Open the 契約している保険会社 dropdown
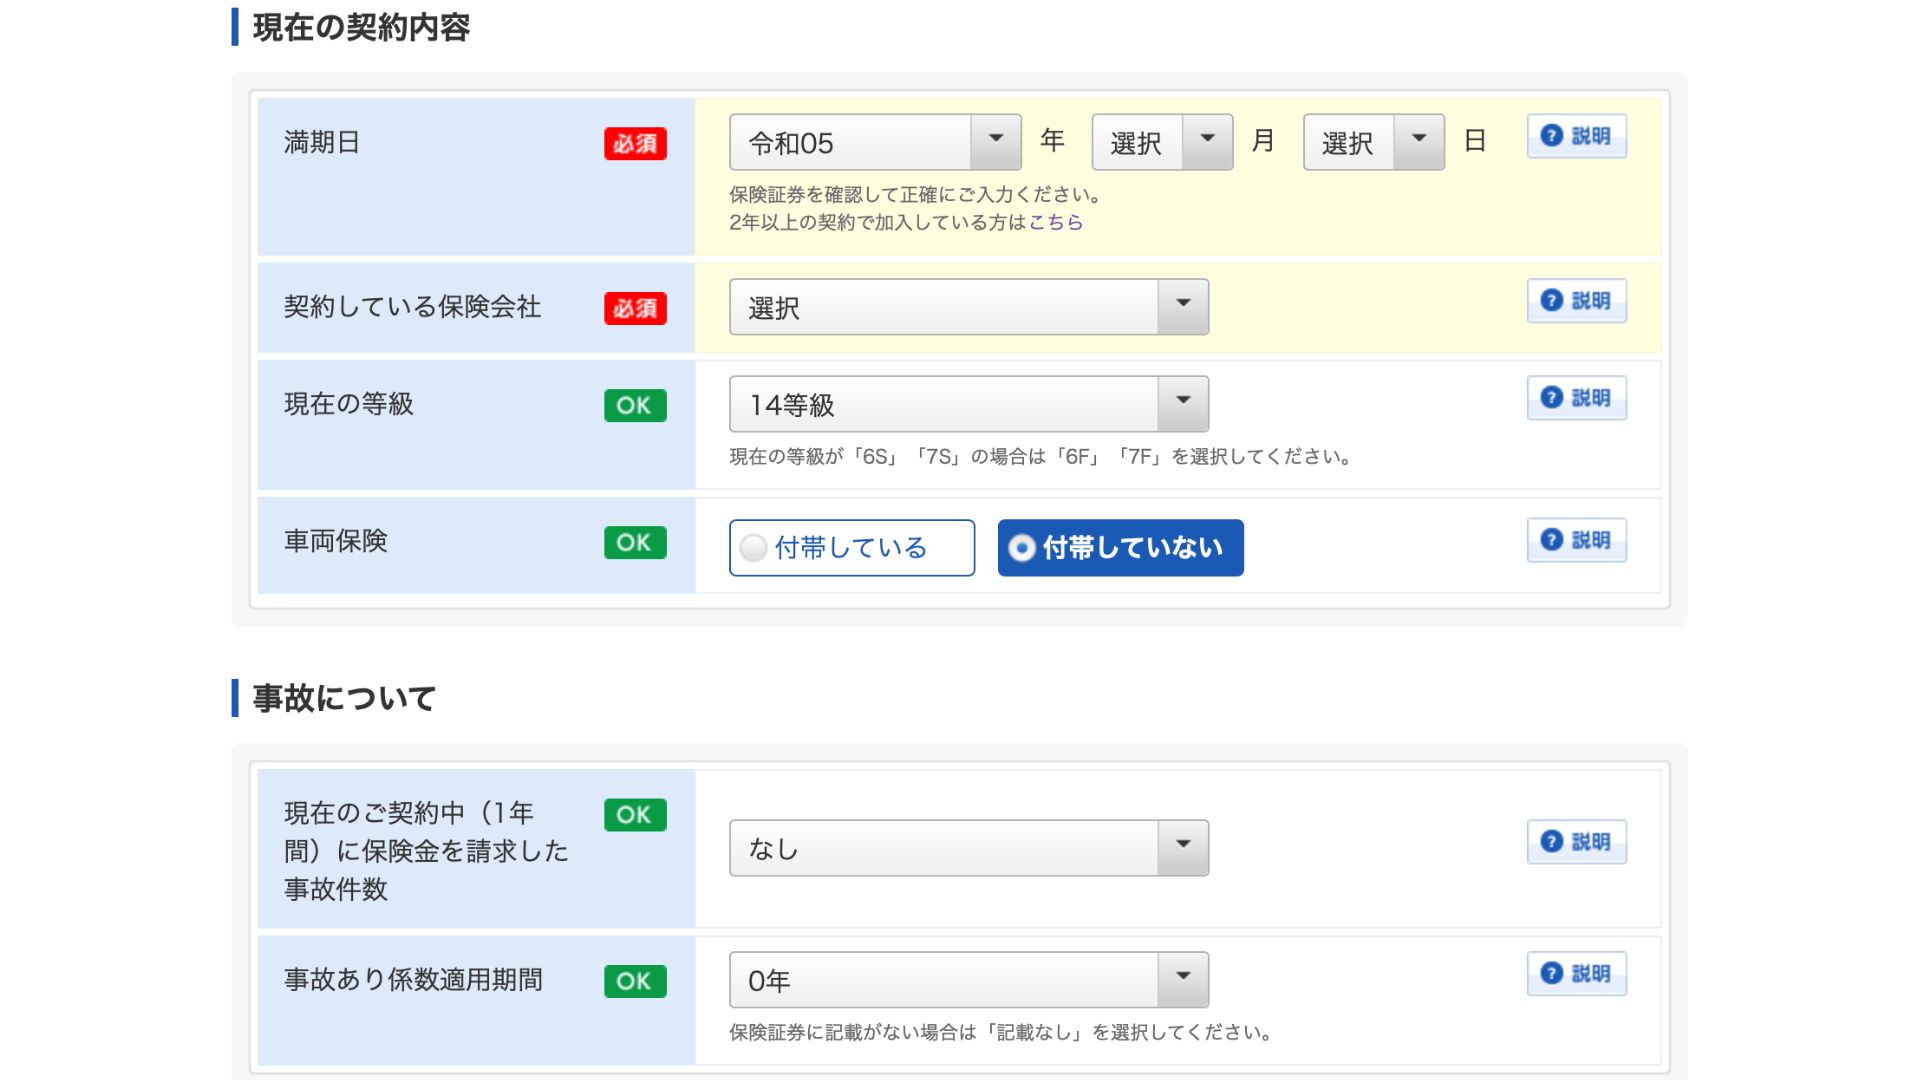Image resolution: width=1920 pixels, height=1080 pixels. coord(969,307)
